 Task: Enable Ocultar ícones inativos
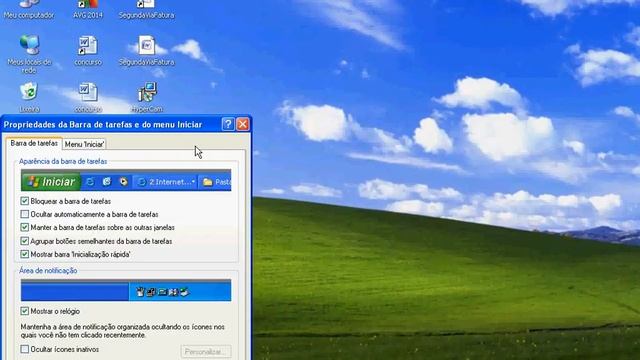(x=24, y=349)
